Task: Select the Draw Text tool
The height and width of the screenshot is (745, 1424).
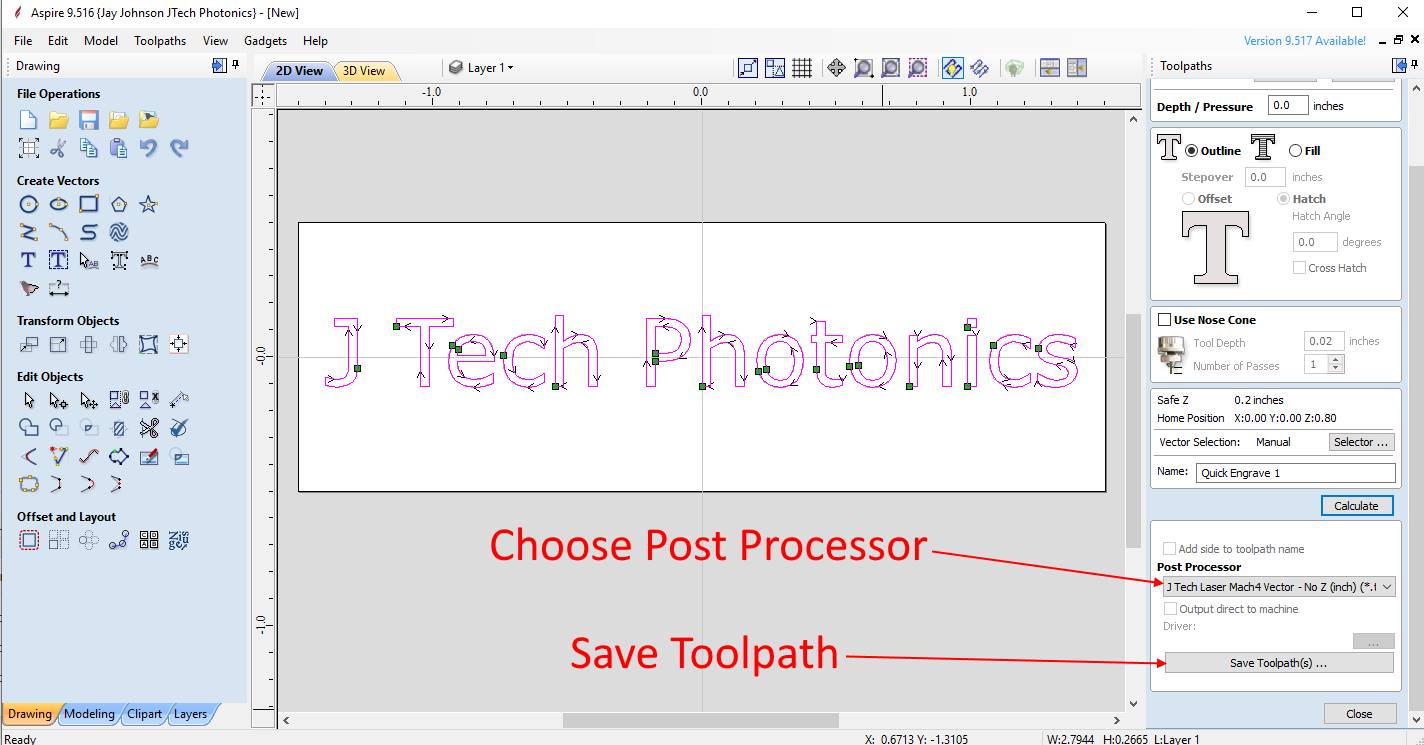Action: coord(28,260)
